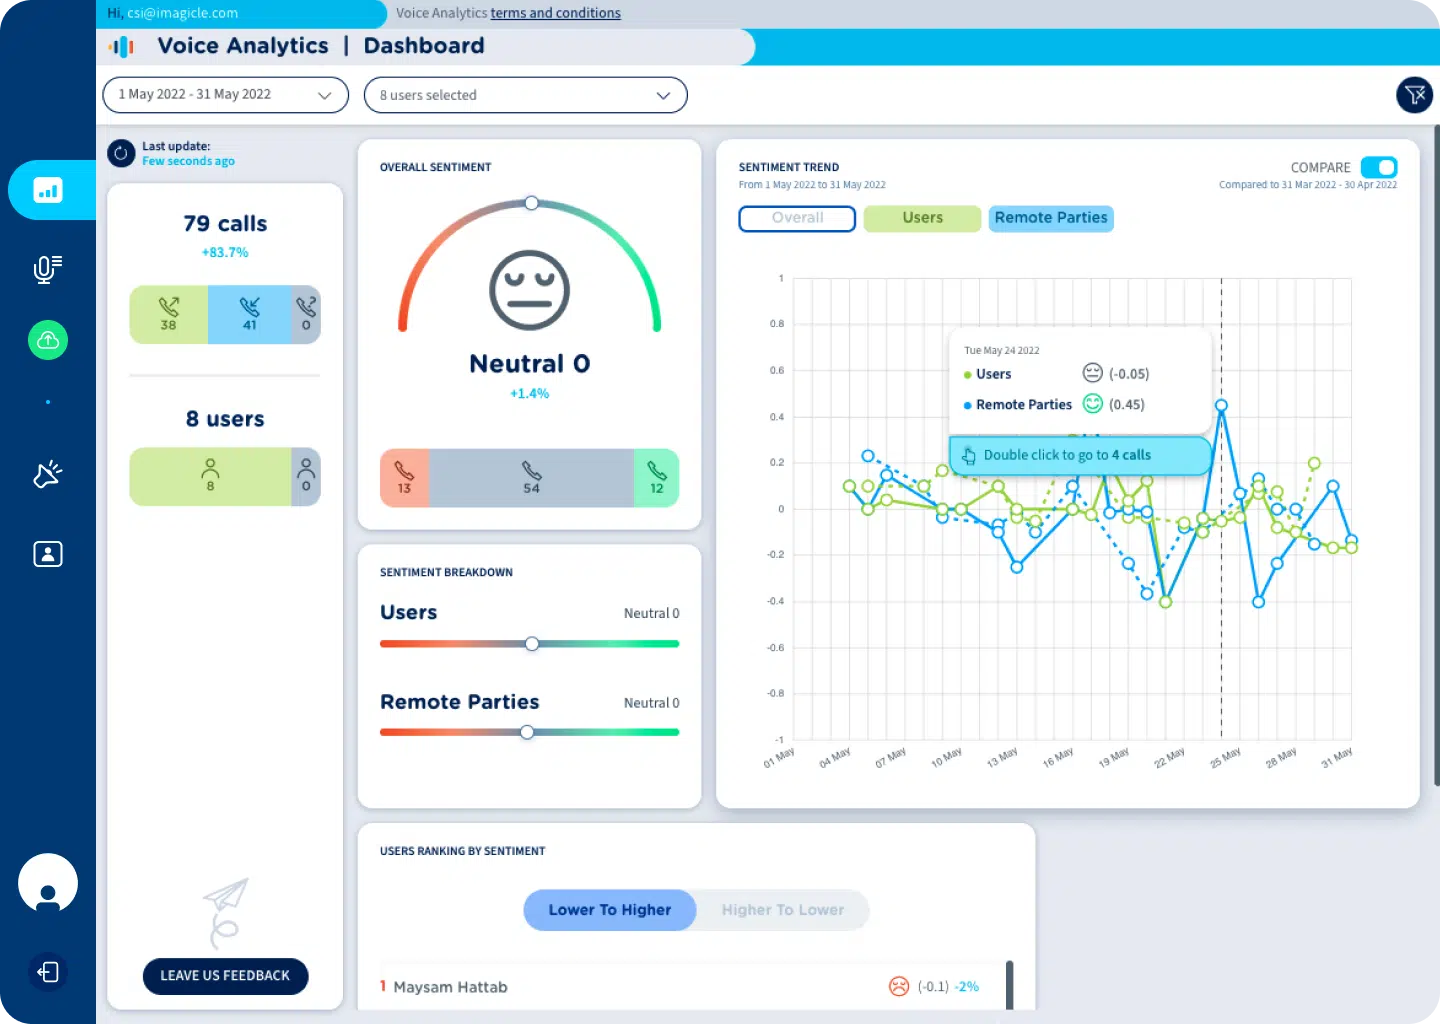Image resolution: width=1440 pixels, height=1024 pixels.
Task: Click the clear filters funnel icon
Action: (1414, 95)
